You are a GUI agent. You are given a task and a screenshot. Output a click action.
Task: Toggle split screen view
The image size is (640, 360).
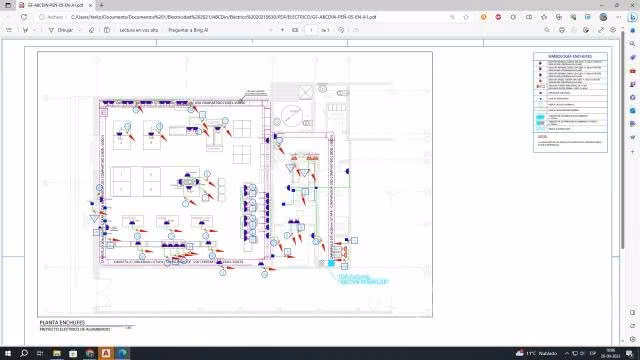[529, 17]
